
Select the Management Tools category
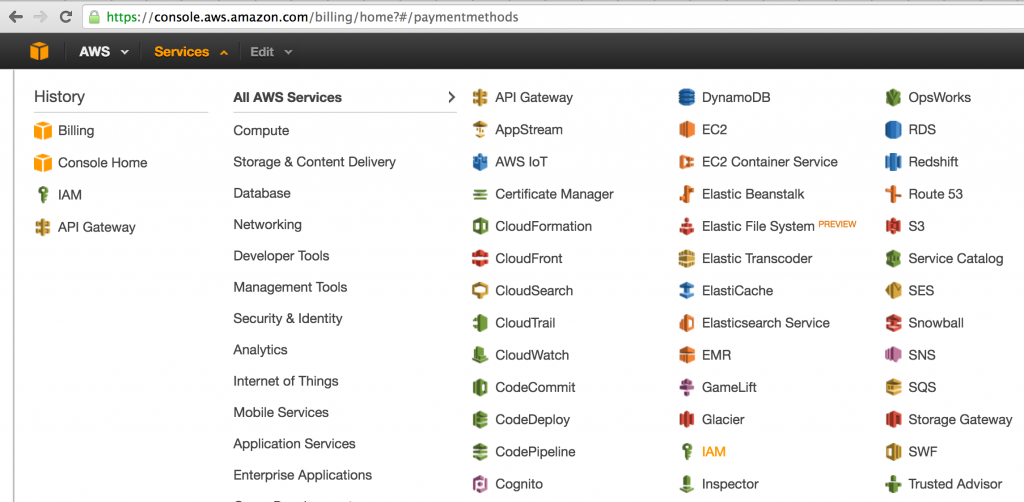[x=291, y=287]
